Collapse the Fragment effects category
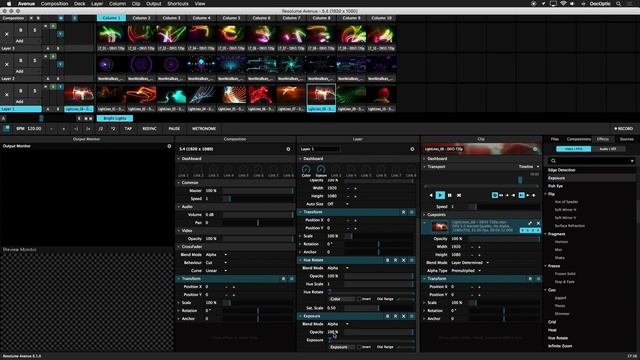640x360 pixels. 546,234
